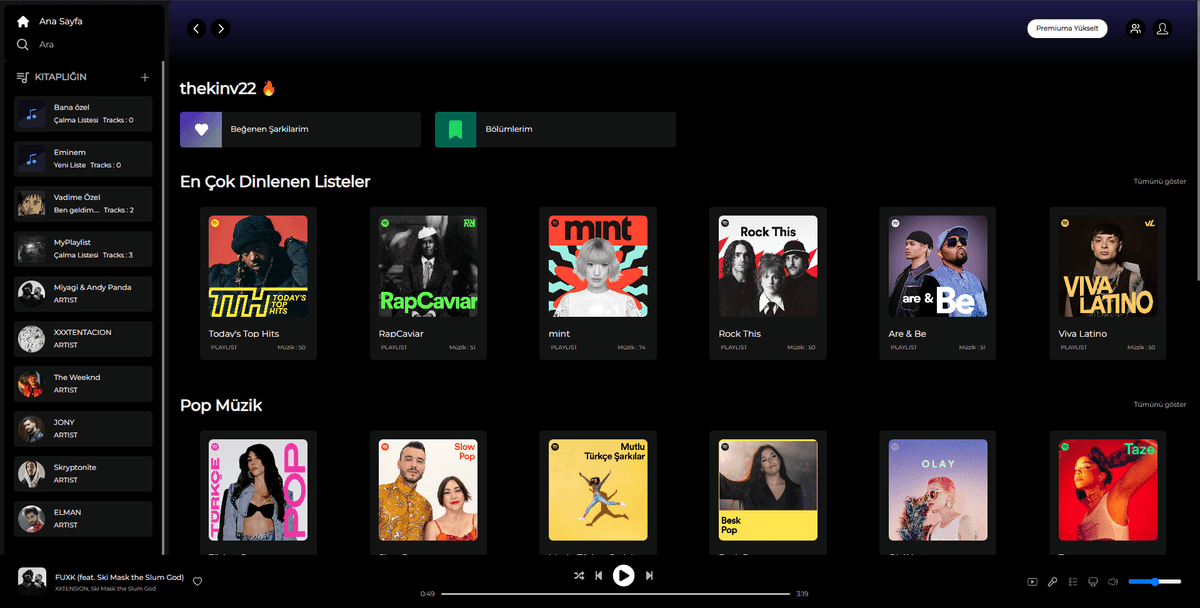Go forward with right arrow button
Viewport: 1200px width, 608px height.
[x=221, y=29]
